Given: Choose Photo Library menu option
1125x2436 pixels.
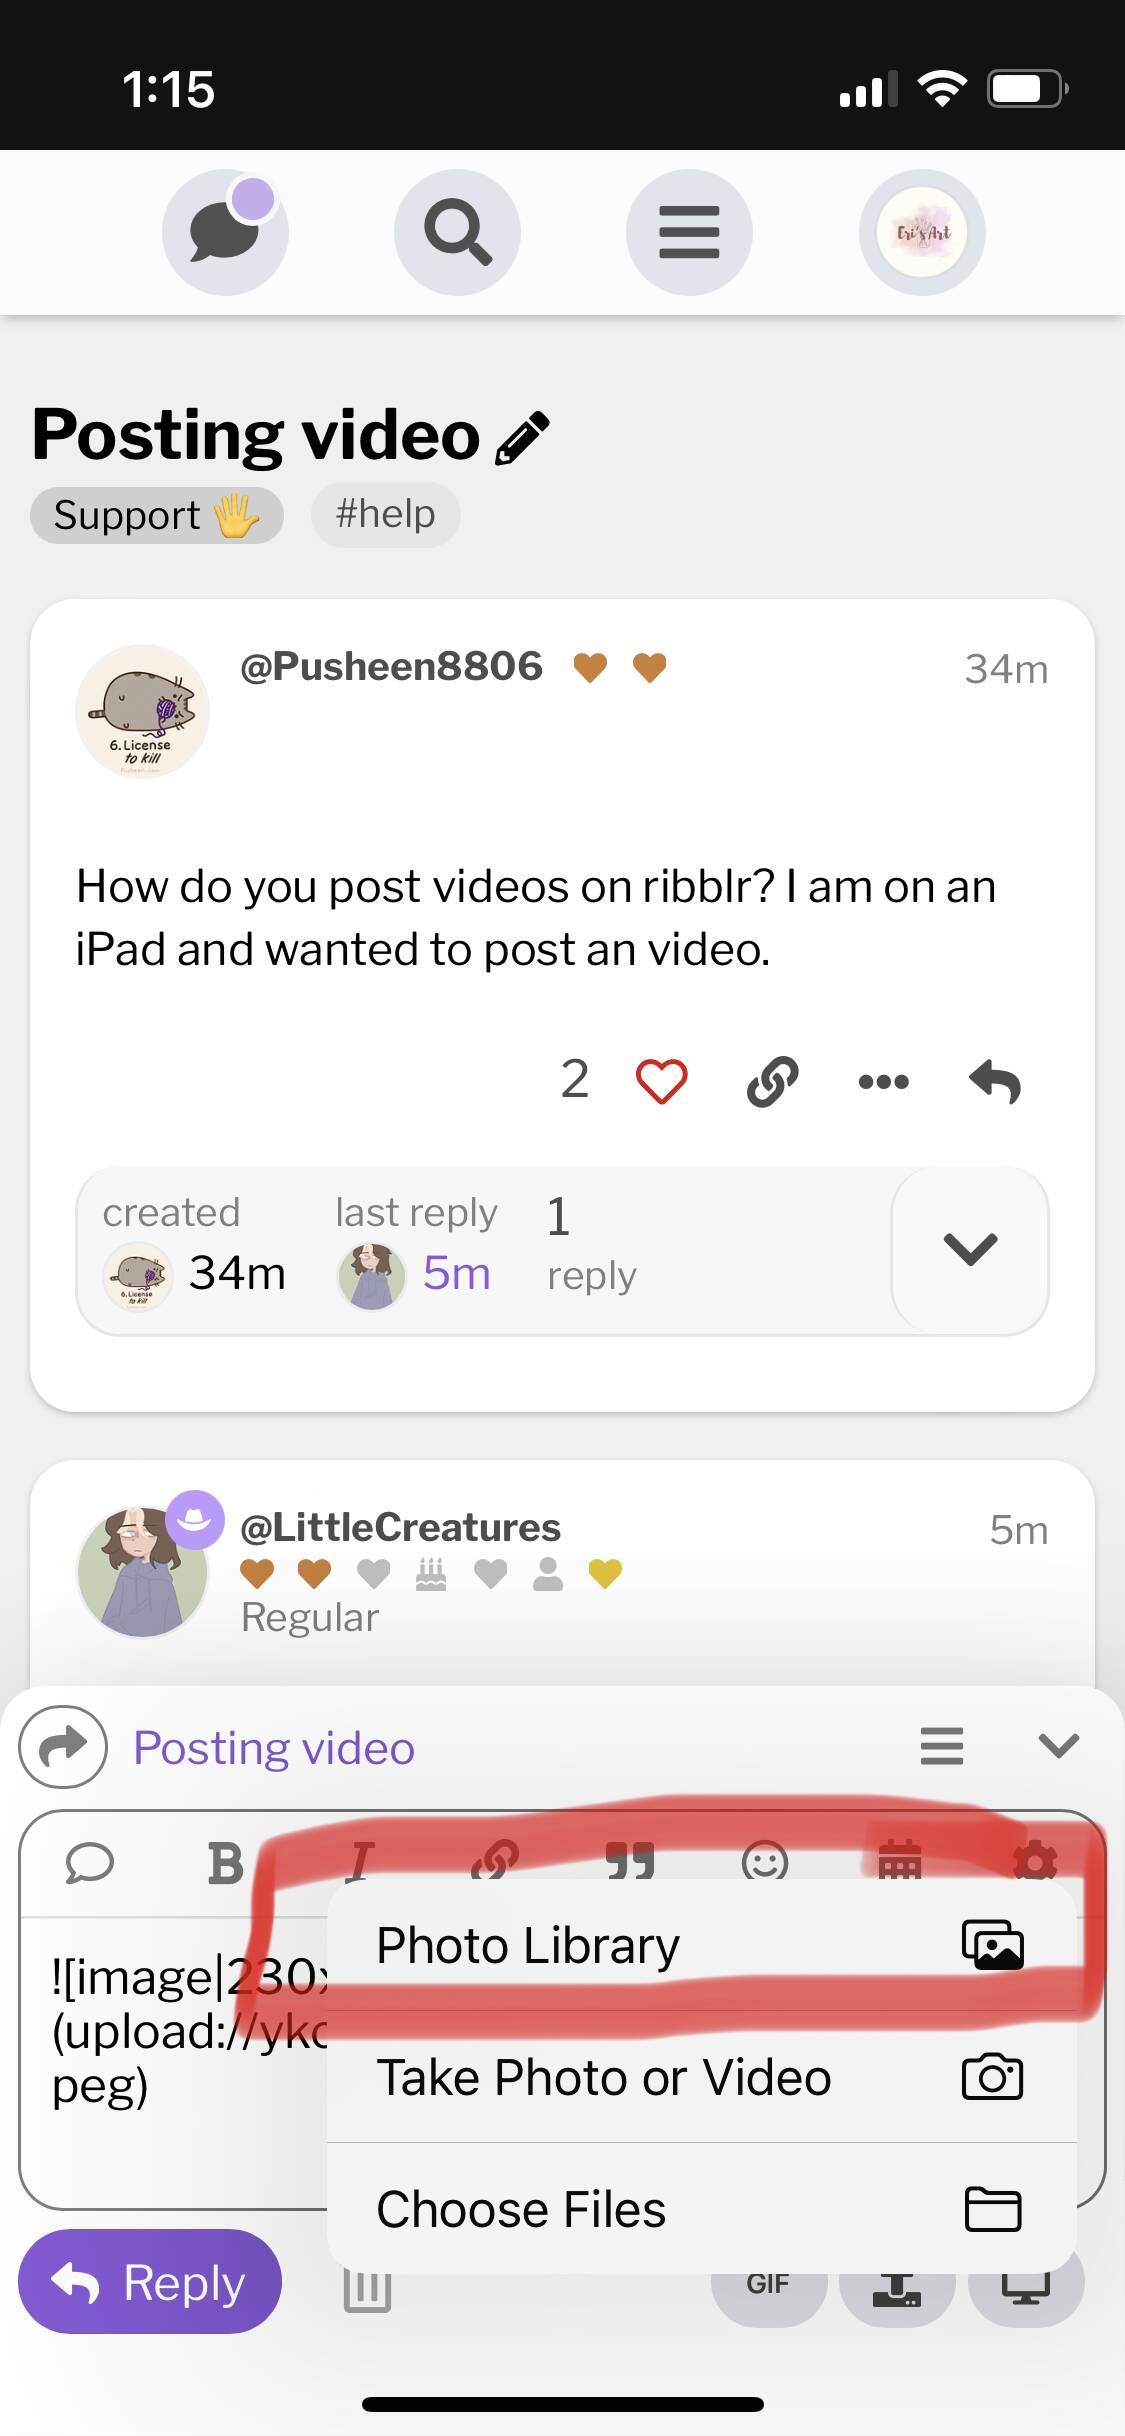Looking at the screenshot, I should [x=700, y=1945].
